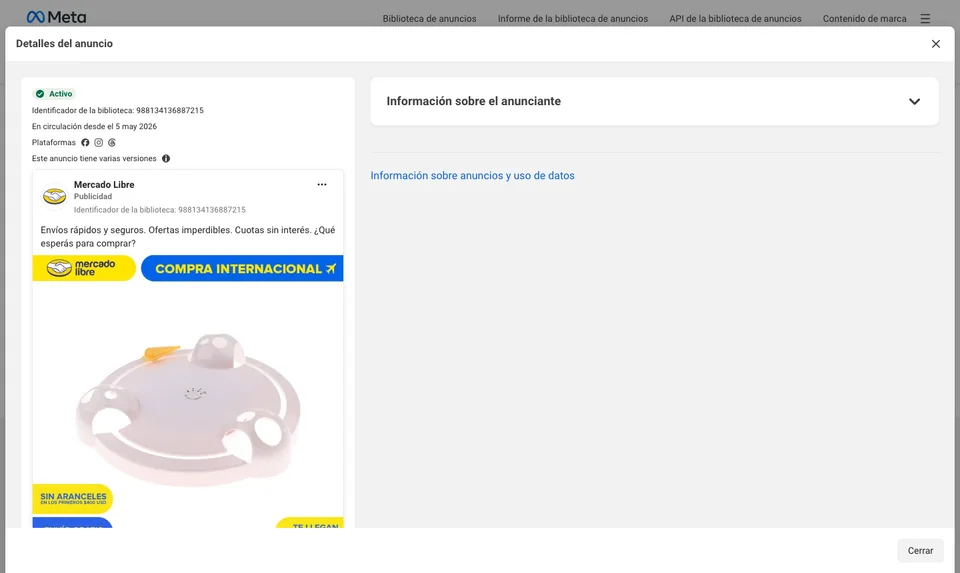Click the 'Publicidad' label
Screen dimensions: 960x573
pos(93,197)
